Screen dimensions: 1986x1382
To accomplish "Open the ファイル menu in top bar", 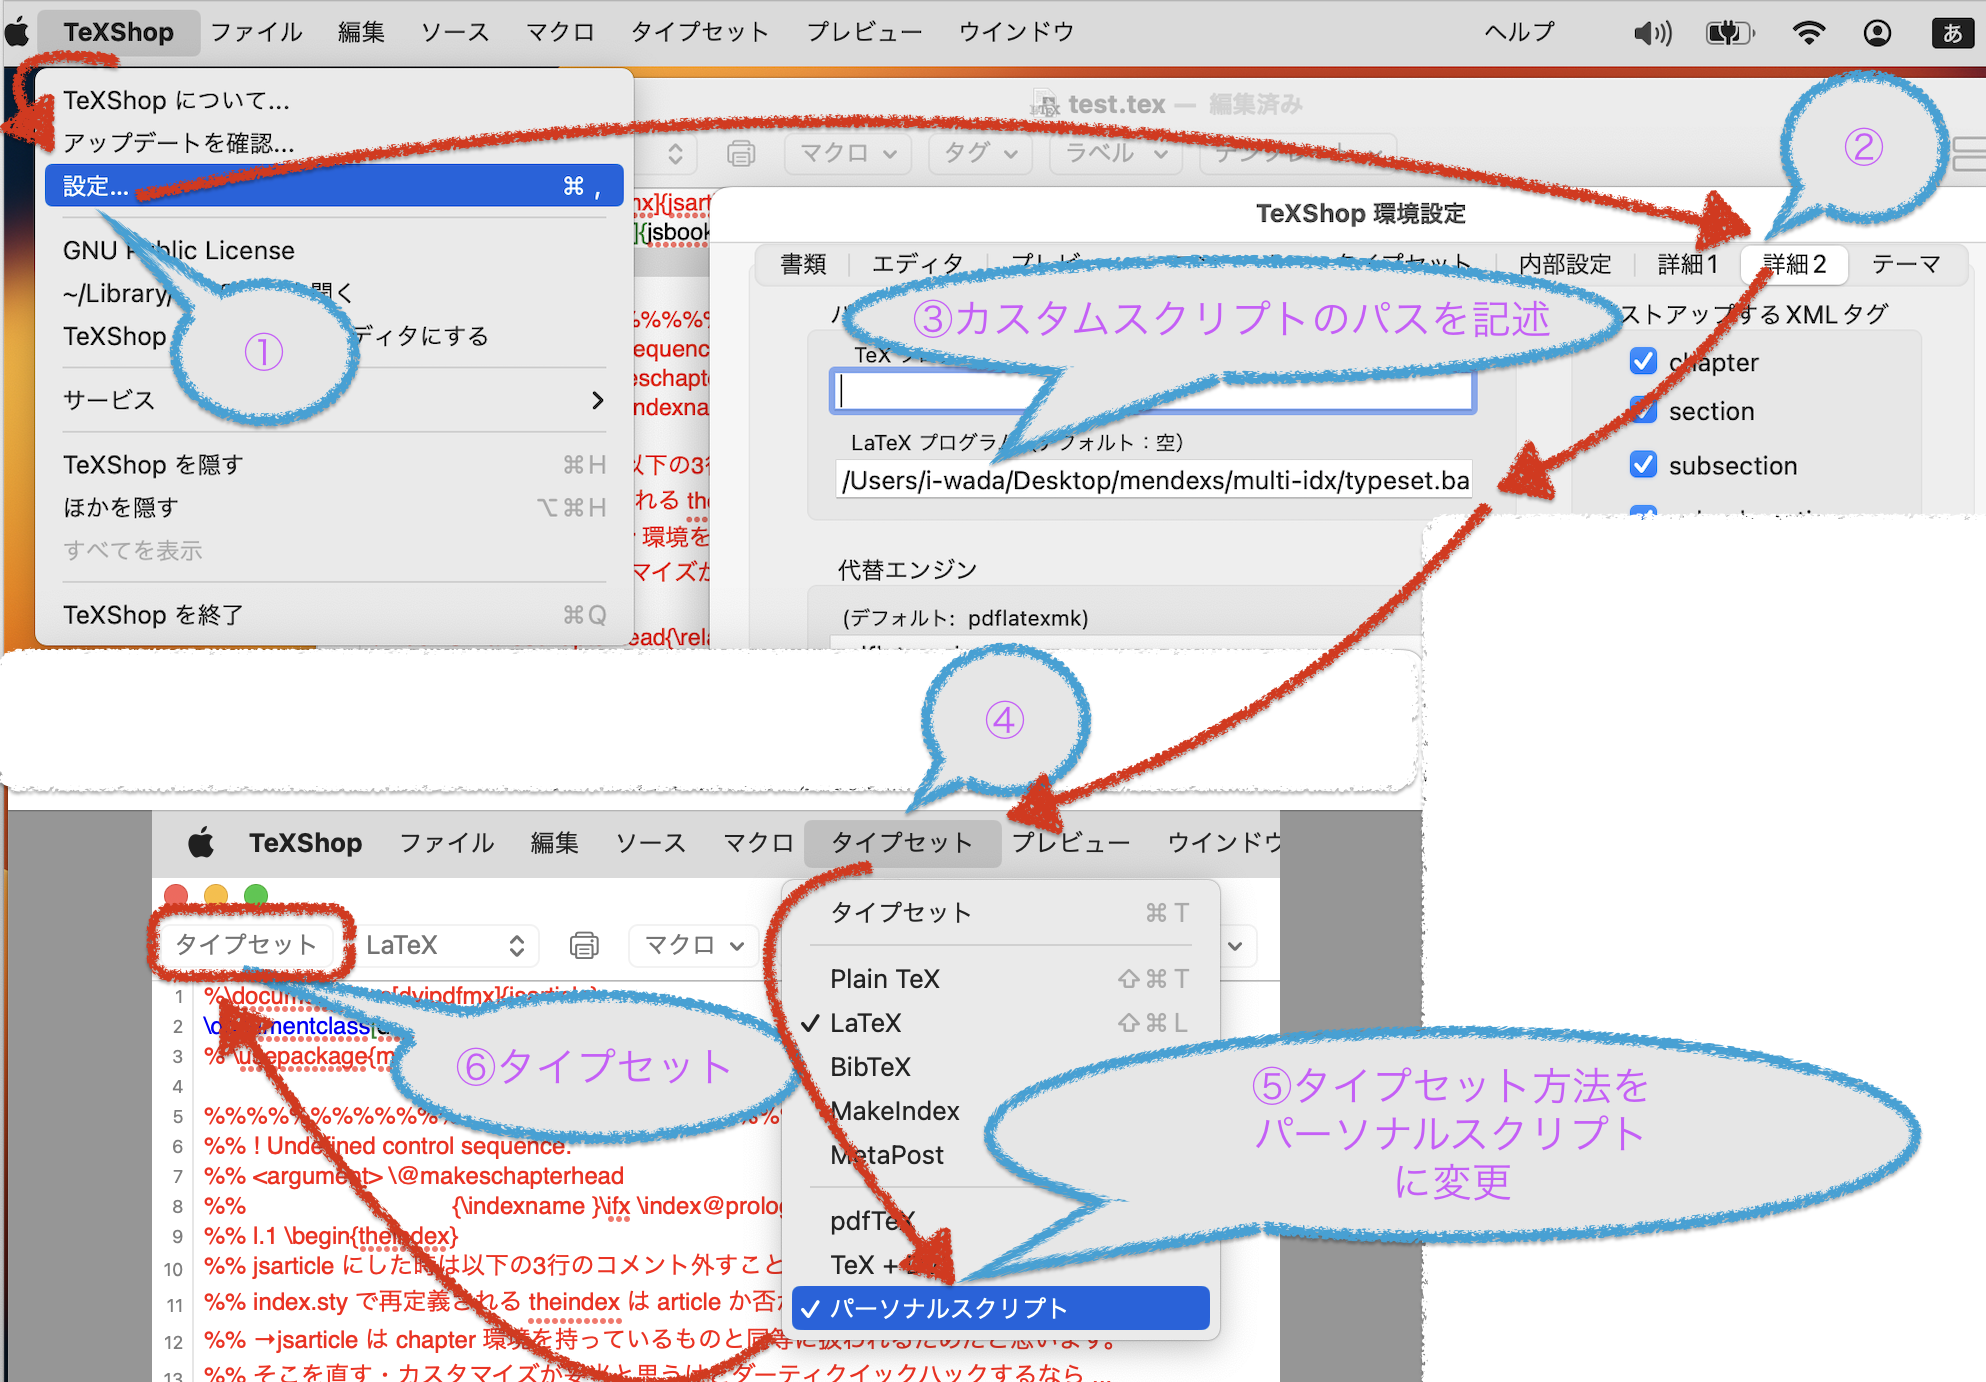I will (256, 32).
